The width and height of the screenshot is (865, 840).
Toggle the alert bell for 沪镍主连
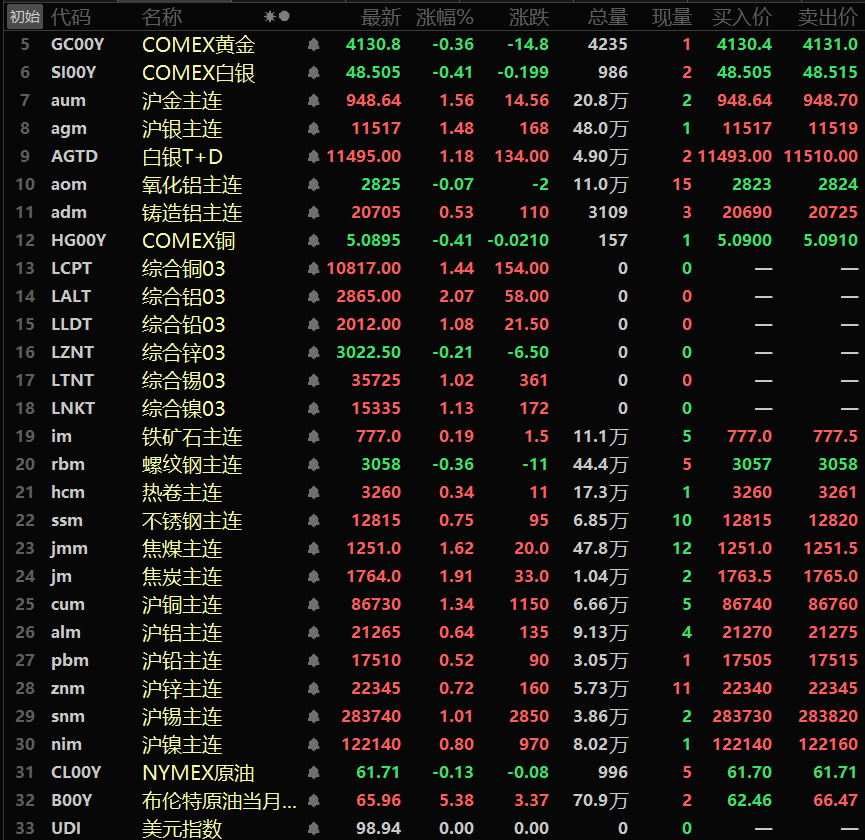[313, 744]
